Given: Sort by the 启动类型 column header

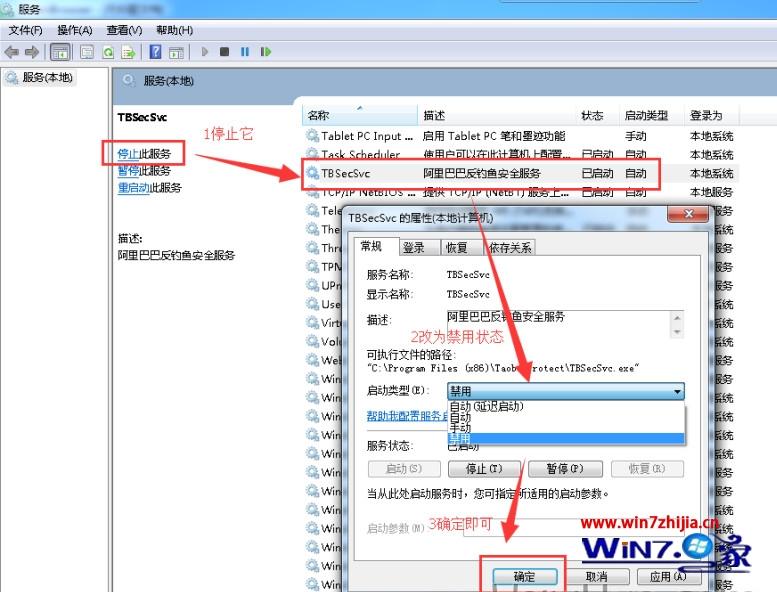Looking at the screenshot, I should [x=652, y=115].
